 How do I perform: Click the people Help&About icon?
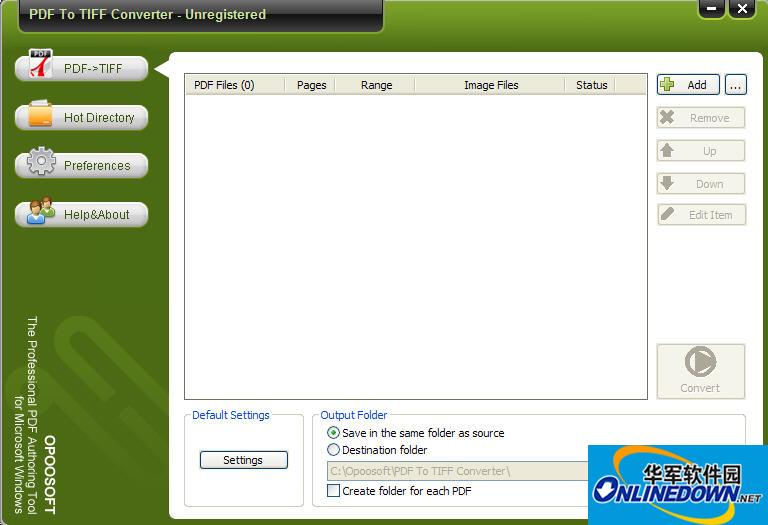pyautogui.click(x=41, y=210)
